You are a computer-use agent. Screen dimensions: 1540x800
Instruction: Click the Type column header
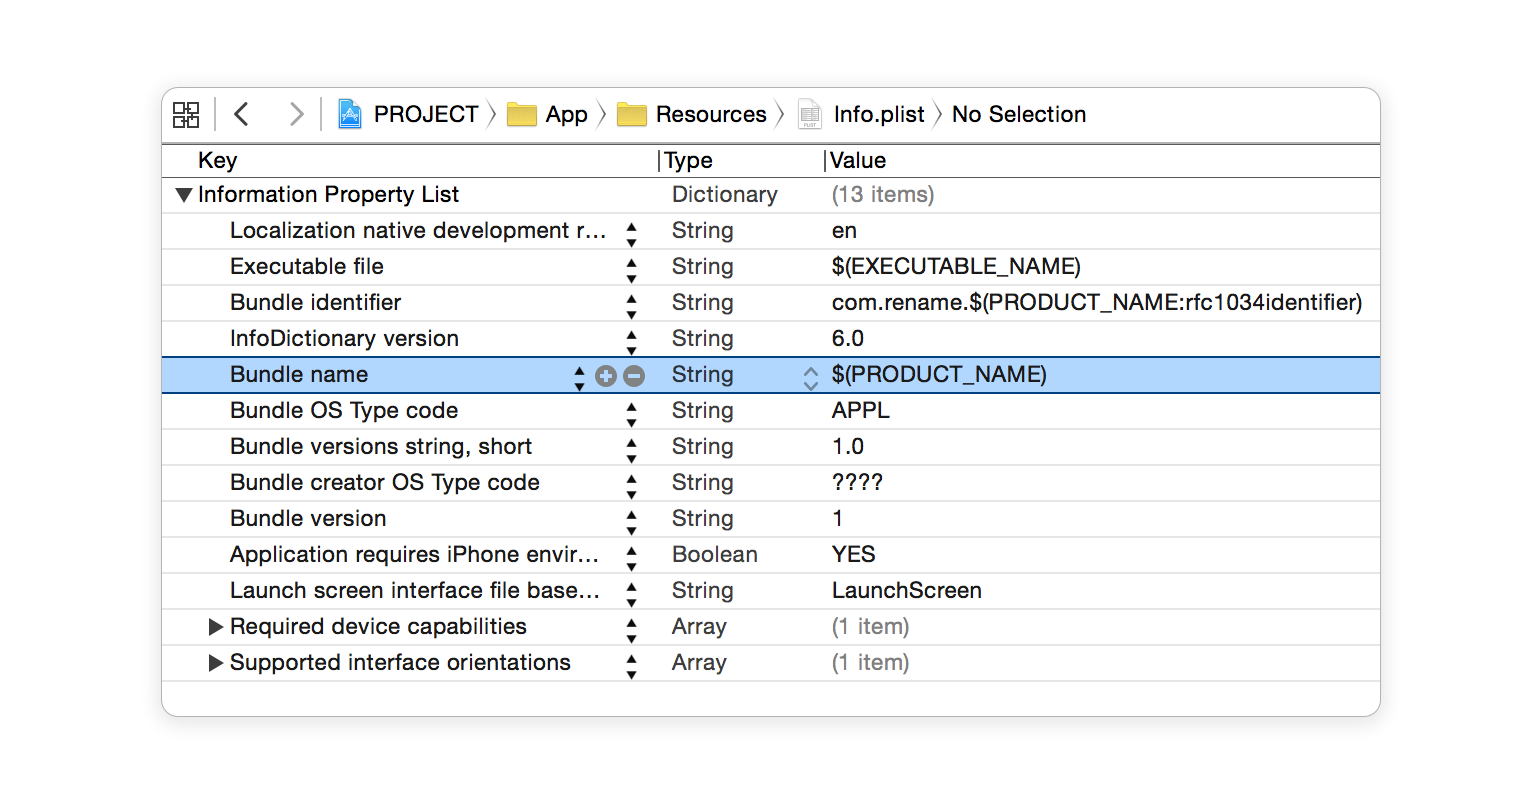pyautogui.click(x=688, y=161)
